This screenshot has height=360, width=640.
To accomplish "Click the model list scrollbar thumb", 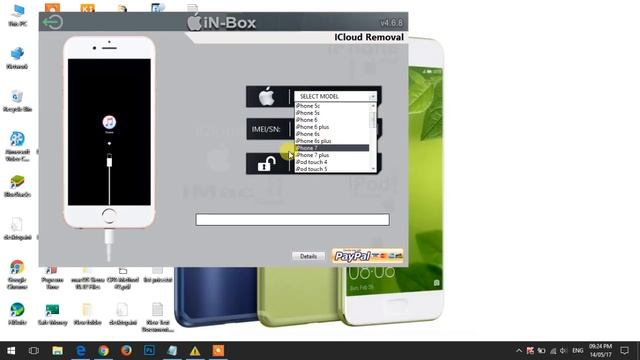I will (x=373, y=119).
